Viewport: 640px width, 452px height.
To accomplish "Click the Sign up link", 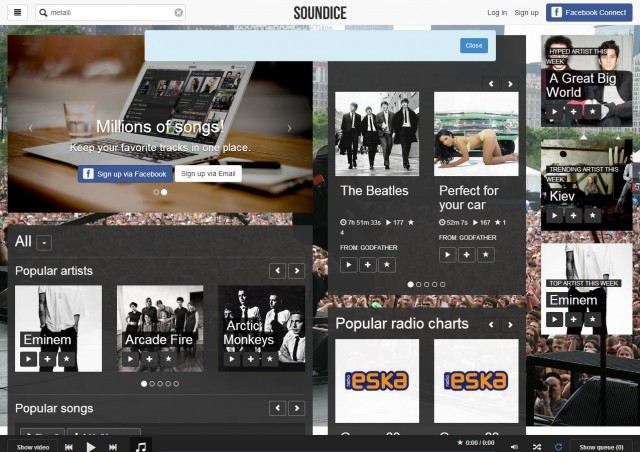I will point(526,13).
